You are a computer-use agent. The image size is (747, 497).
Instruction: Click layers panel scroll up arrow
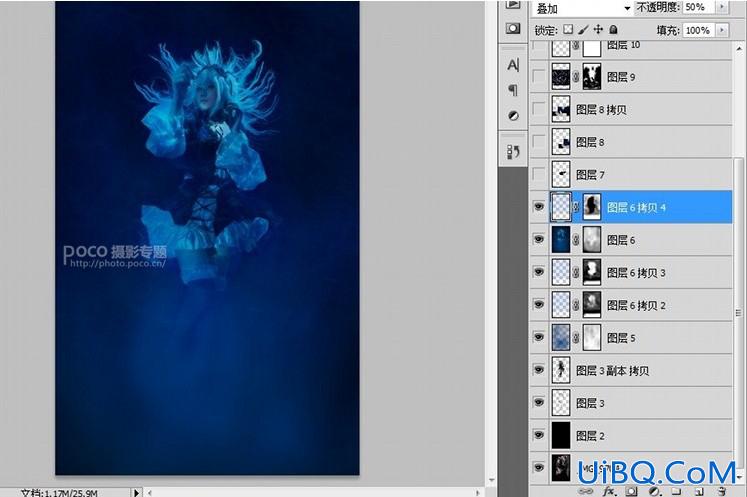pyautogui.click(x=739, y=49)
